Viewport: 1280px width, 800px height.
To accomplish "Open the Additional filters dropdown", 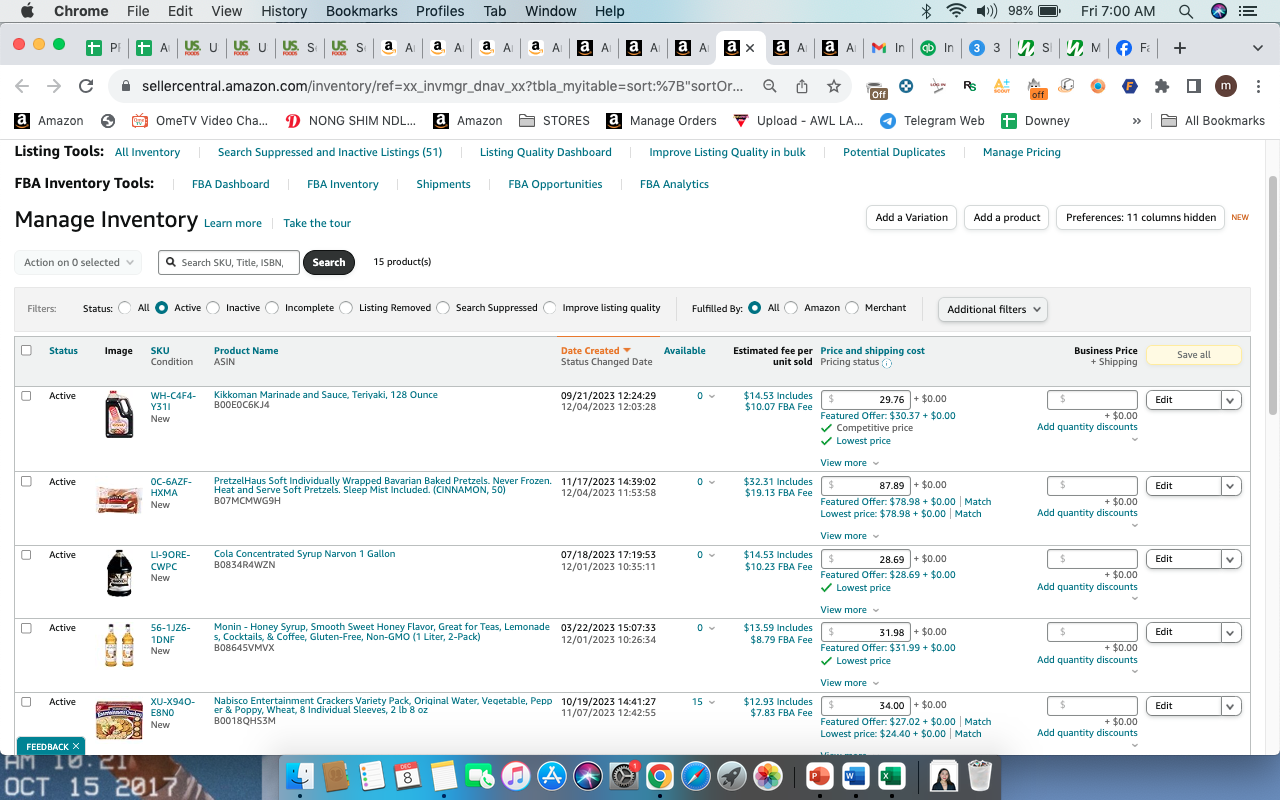I will click(993, 309).
